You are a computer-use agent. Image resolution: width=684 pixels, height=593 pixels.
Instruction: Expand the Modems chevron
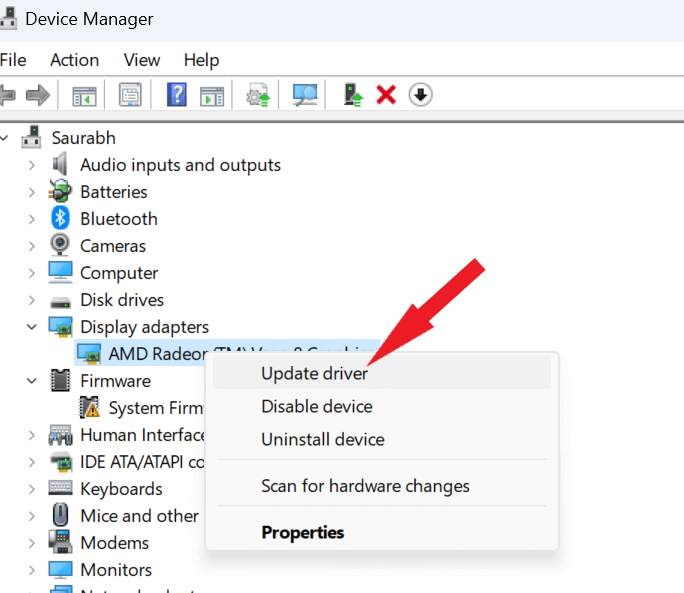coord(31,543)
